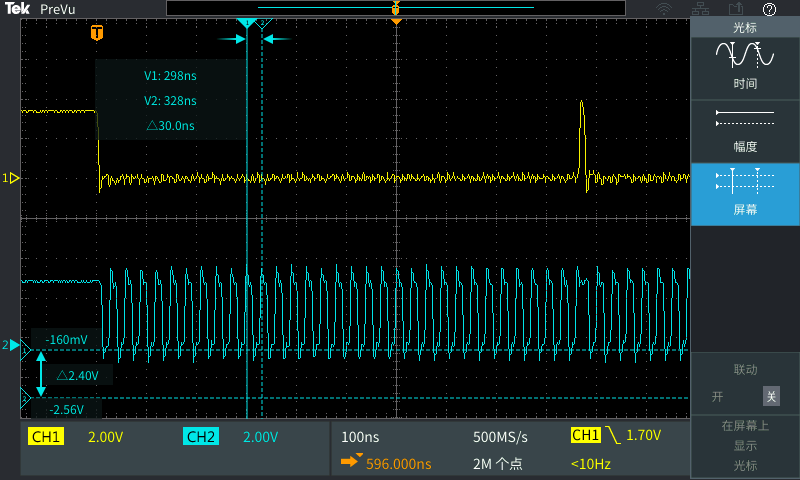Click the export/share icon in top bar
The image size is (800, 480).
[735, 9]
